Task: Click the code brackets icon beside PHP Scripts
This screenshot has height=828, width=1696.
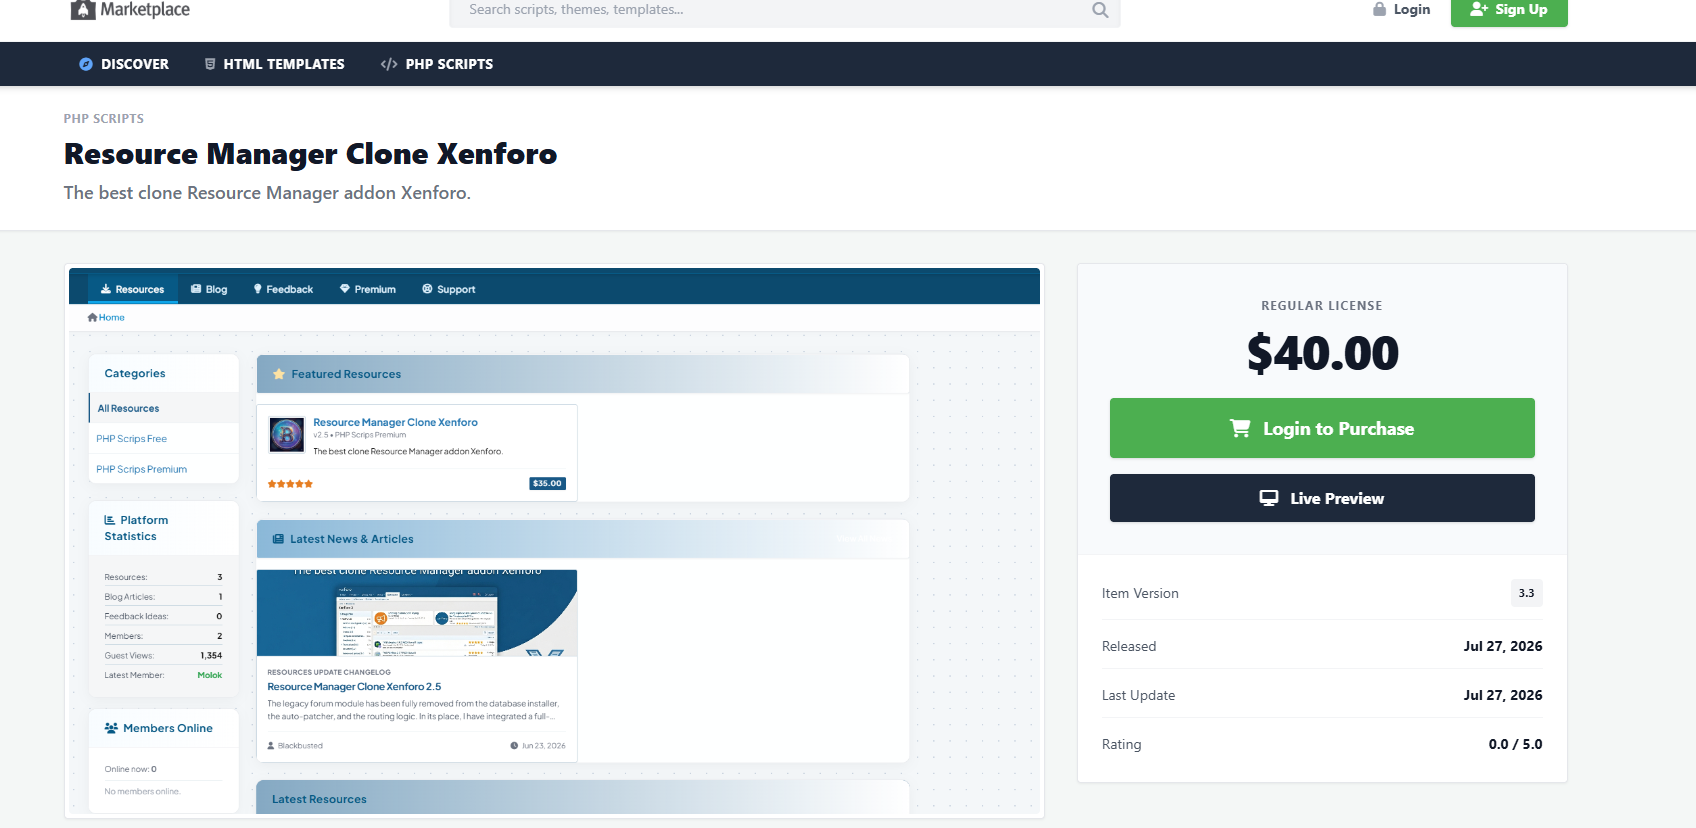Action: (x=389, y=64)
